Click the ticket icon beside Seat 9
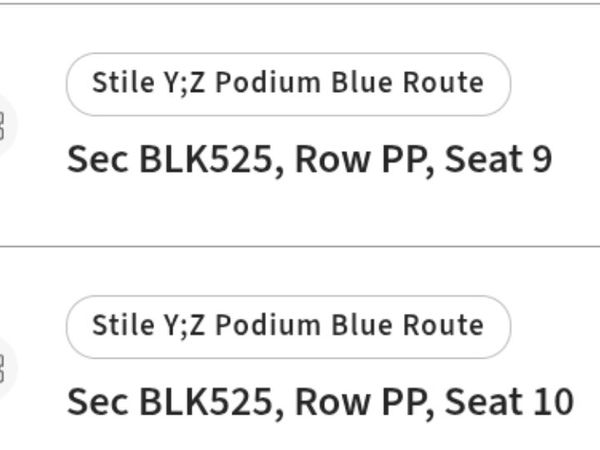The width and height of the screenshot is (600, 450). click(3, 125)
